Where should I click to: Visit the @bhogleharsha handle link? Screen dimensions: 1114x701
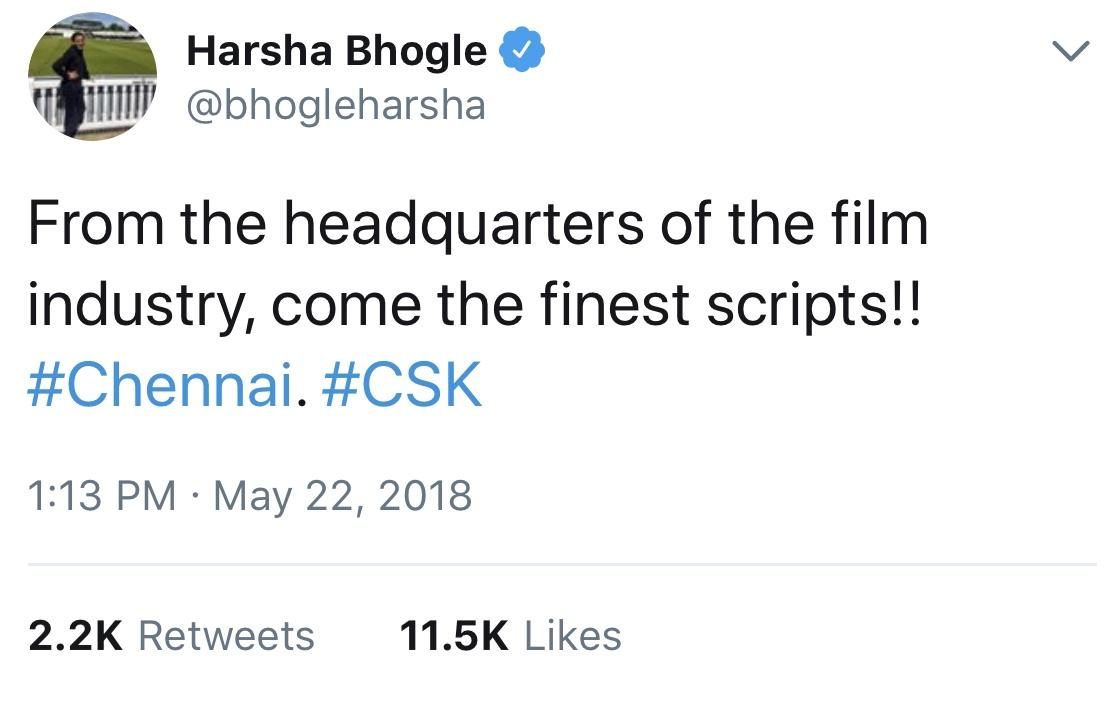[336, 105]
